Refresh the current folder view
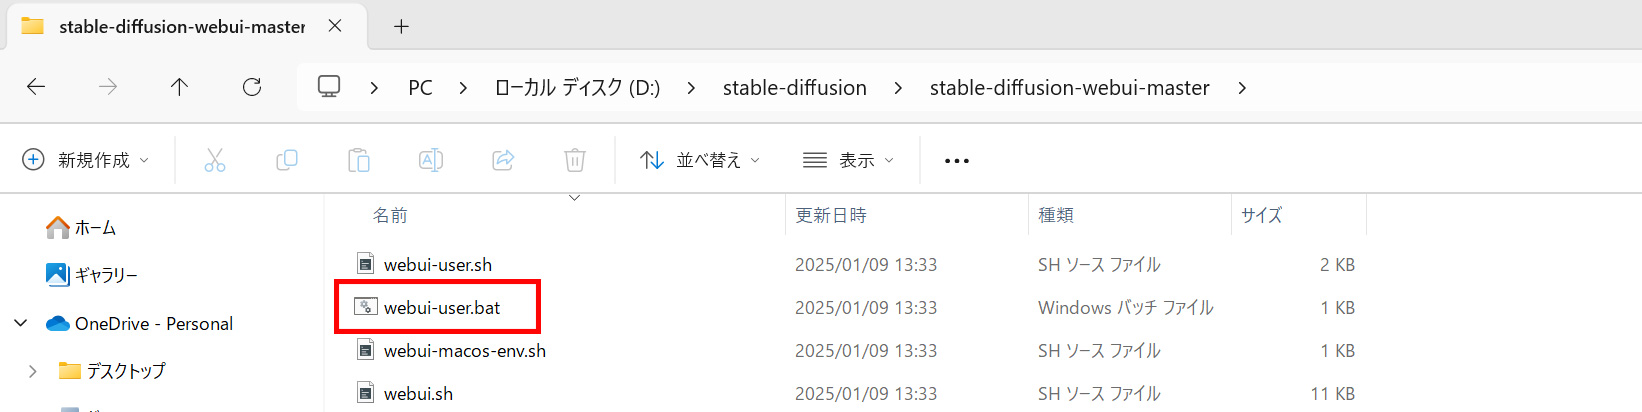Screen dimensions: 1642x412 tap(252, 88)
